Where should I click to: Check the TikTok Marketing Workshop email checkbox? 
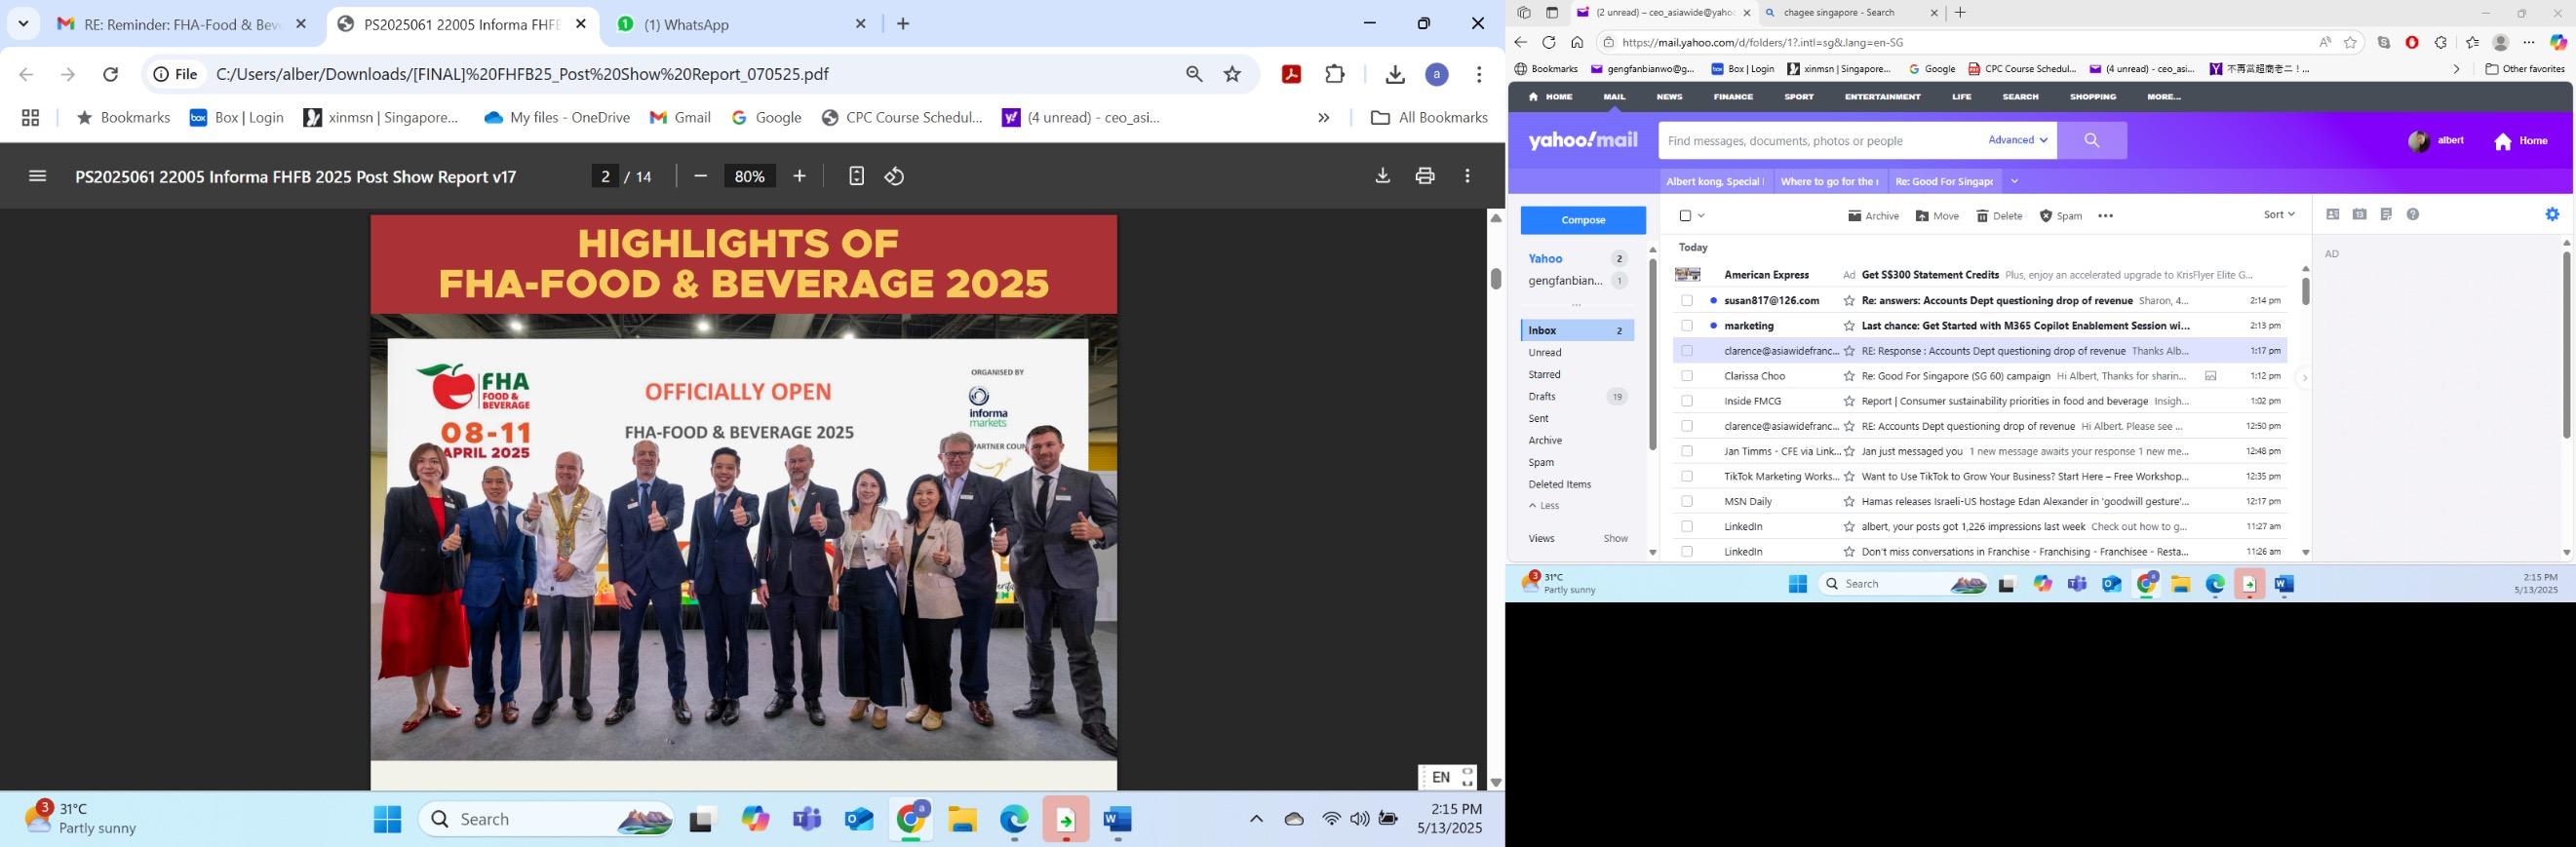(1687, 476)
